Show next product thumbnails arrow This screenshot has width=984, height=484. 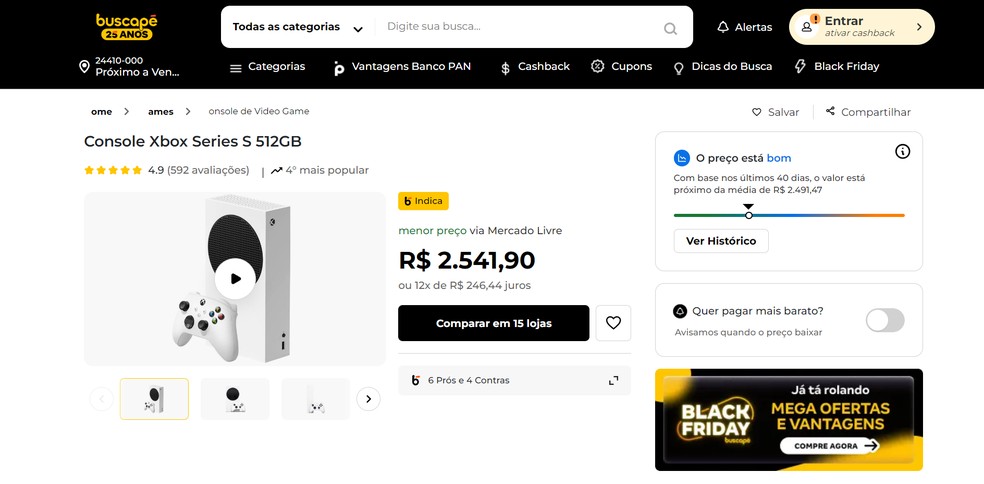(368, 399)
